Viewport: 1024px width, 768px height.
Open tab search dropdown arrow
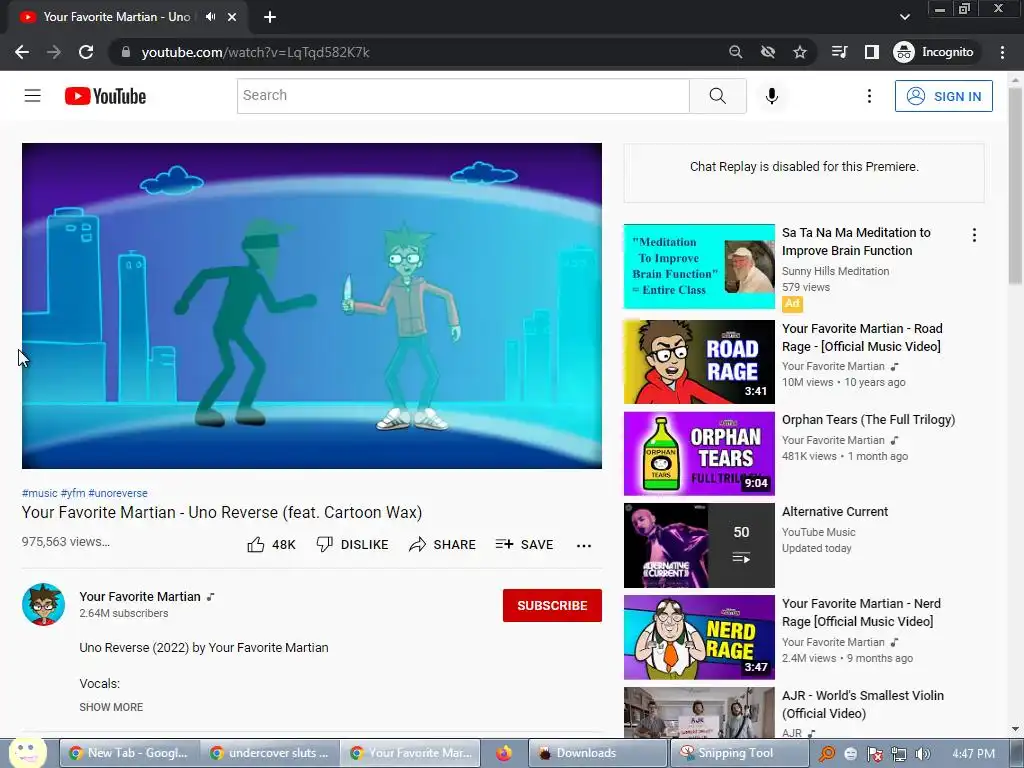point(904,17)
